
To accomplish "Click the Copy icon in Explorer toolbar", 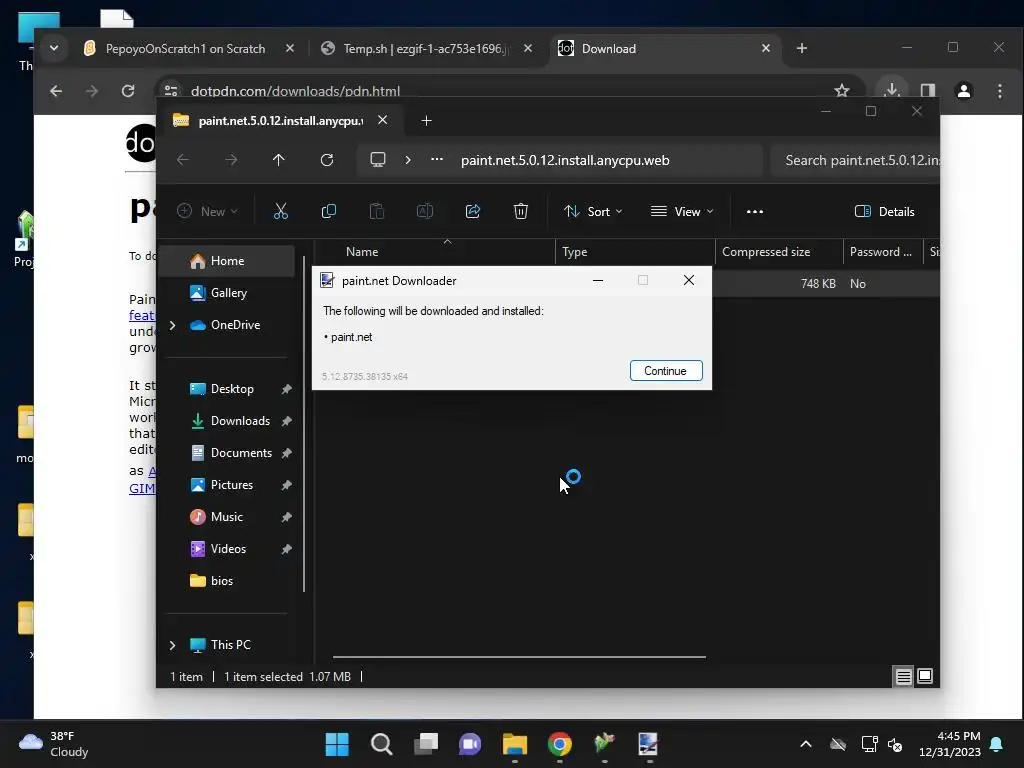I will tap(328, 211).
